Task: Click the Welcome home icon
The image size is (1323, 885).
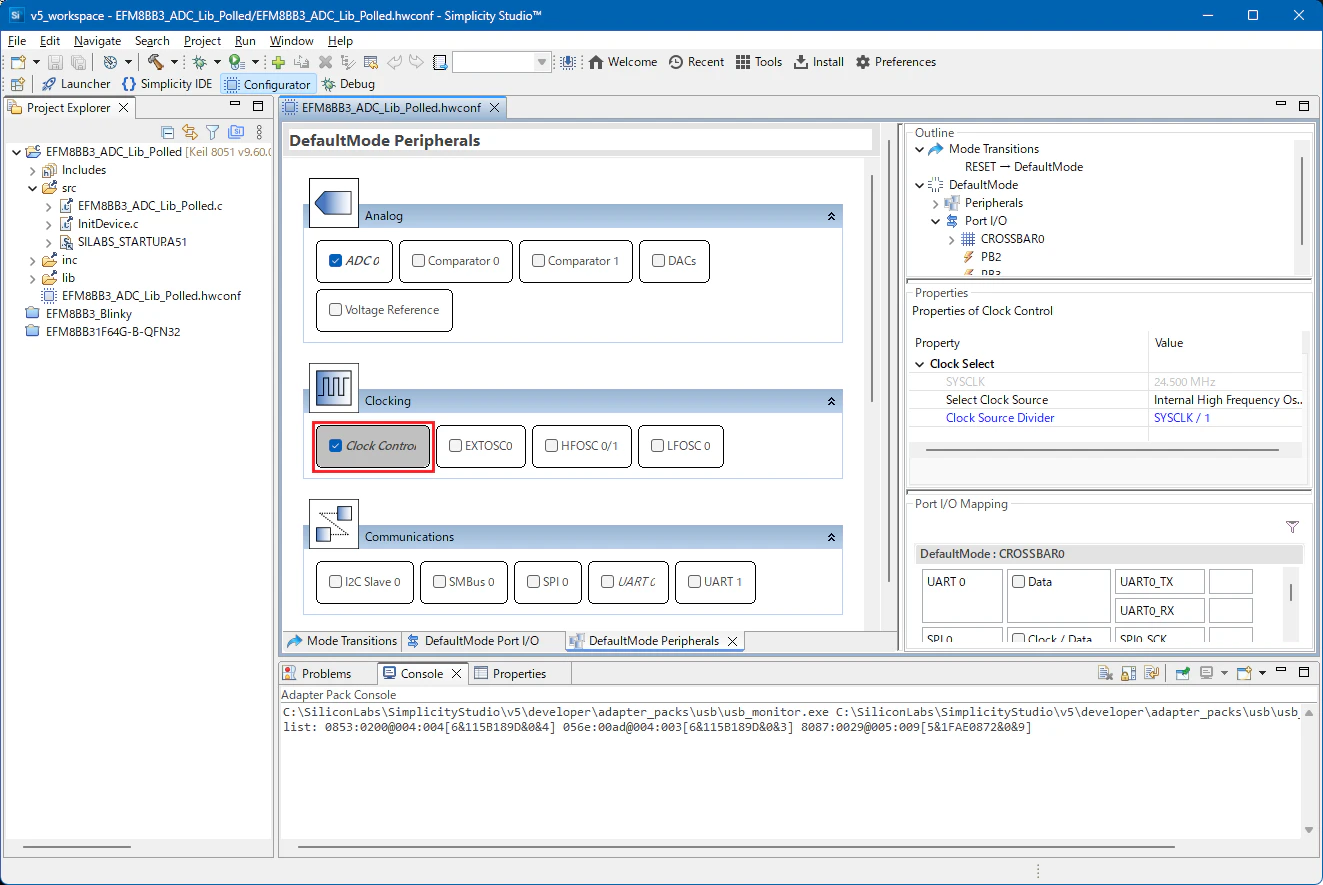Action: pos(596,62)
